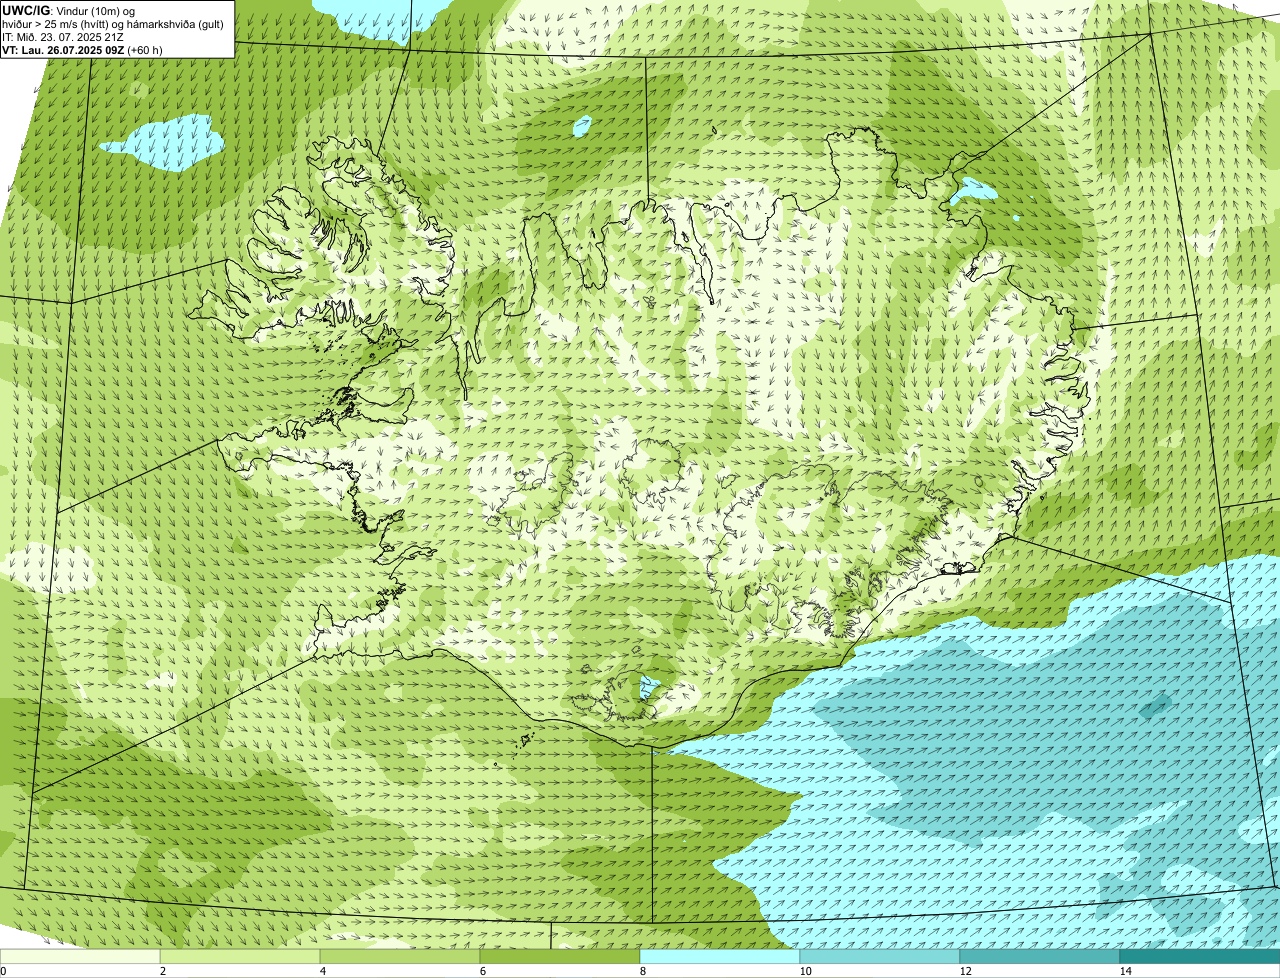Click the legend scale label "2"
1280x978 pixels.
162,971
